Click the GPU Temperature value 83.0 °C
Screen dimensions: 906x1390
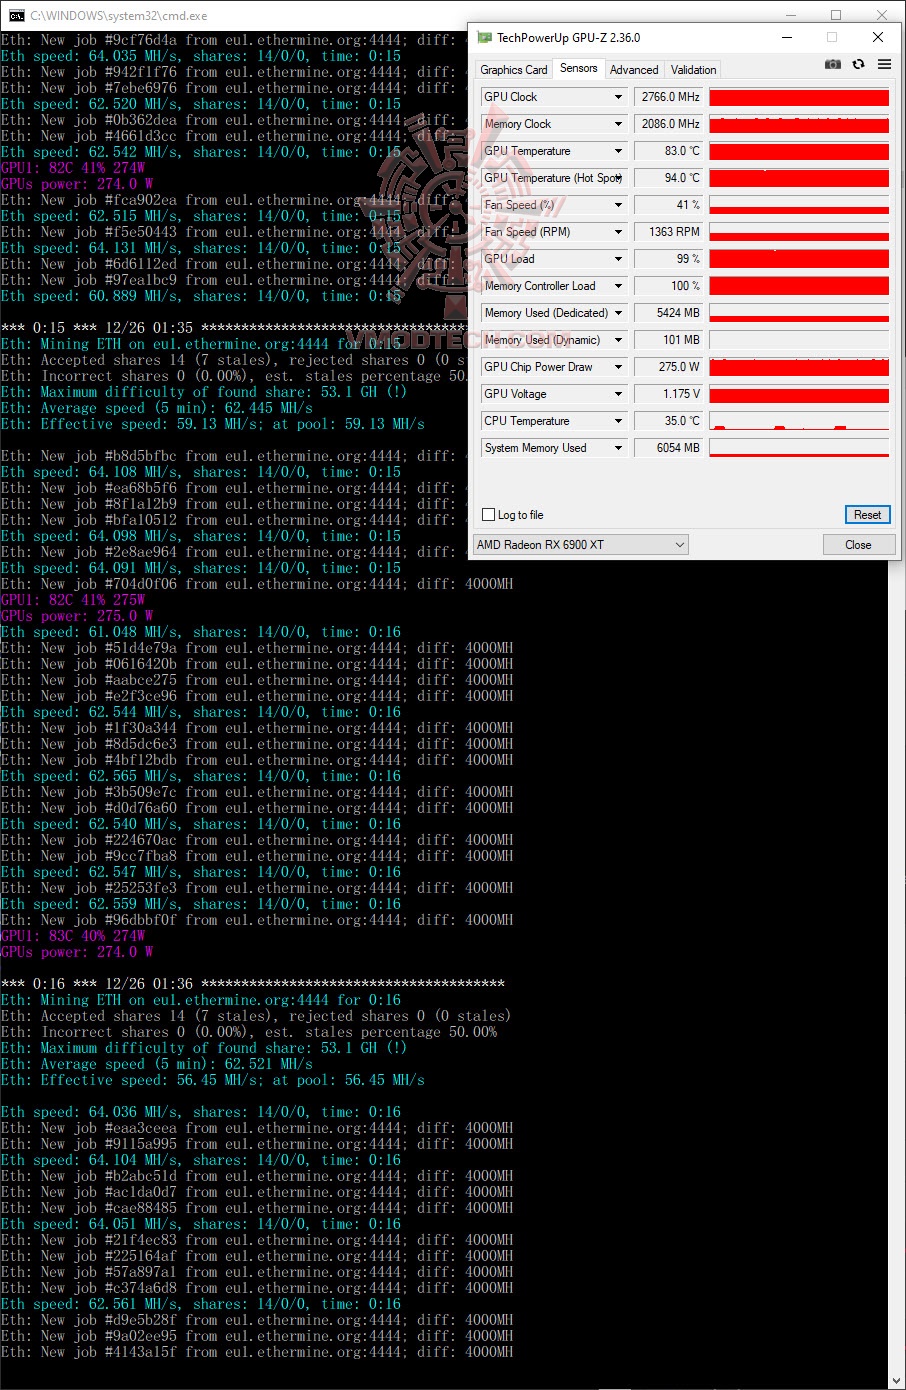669,151
